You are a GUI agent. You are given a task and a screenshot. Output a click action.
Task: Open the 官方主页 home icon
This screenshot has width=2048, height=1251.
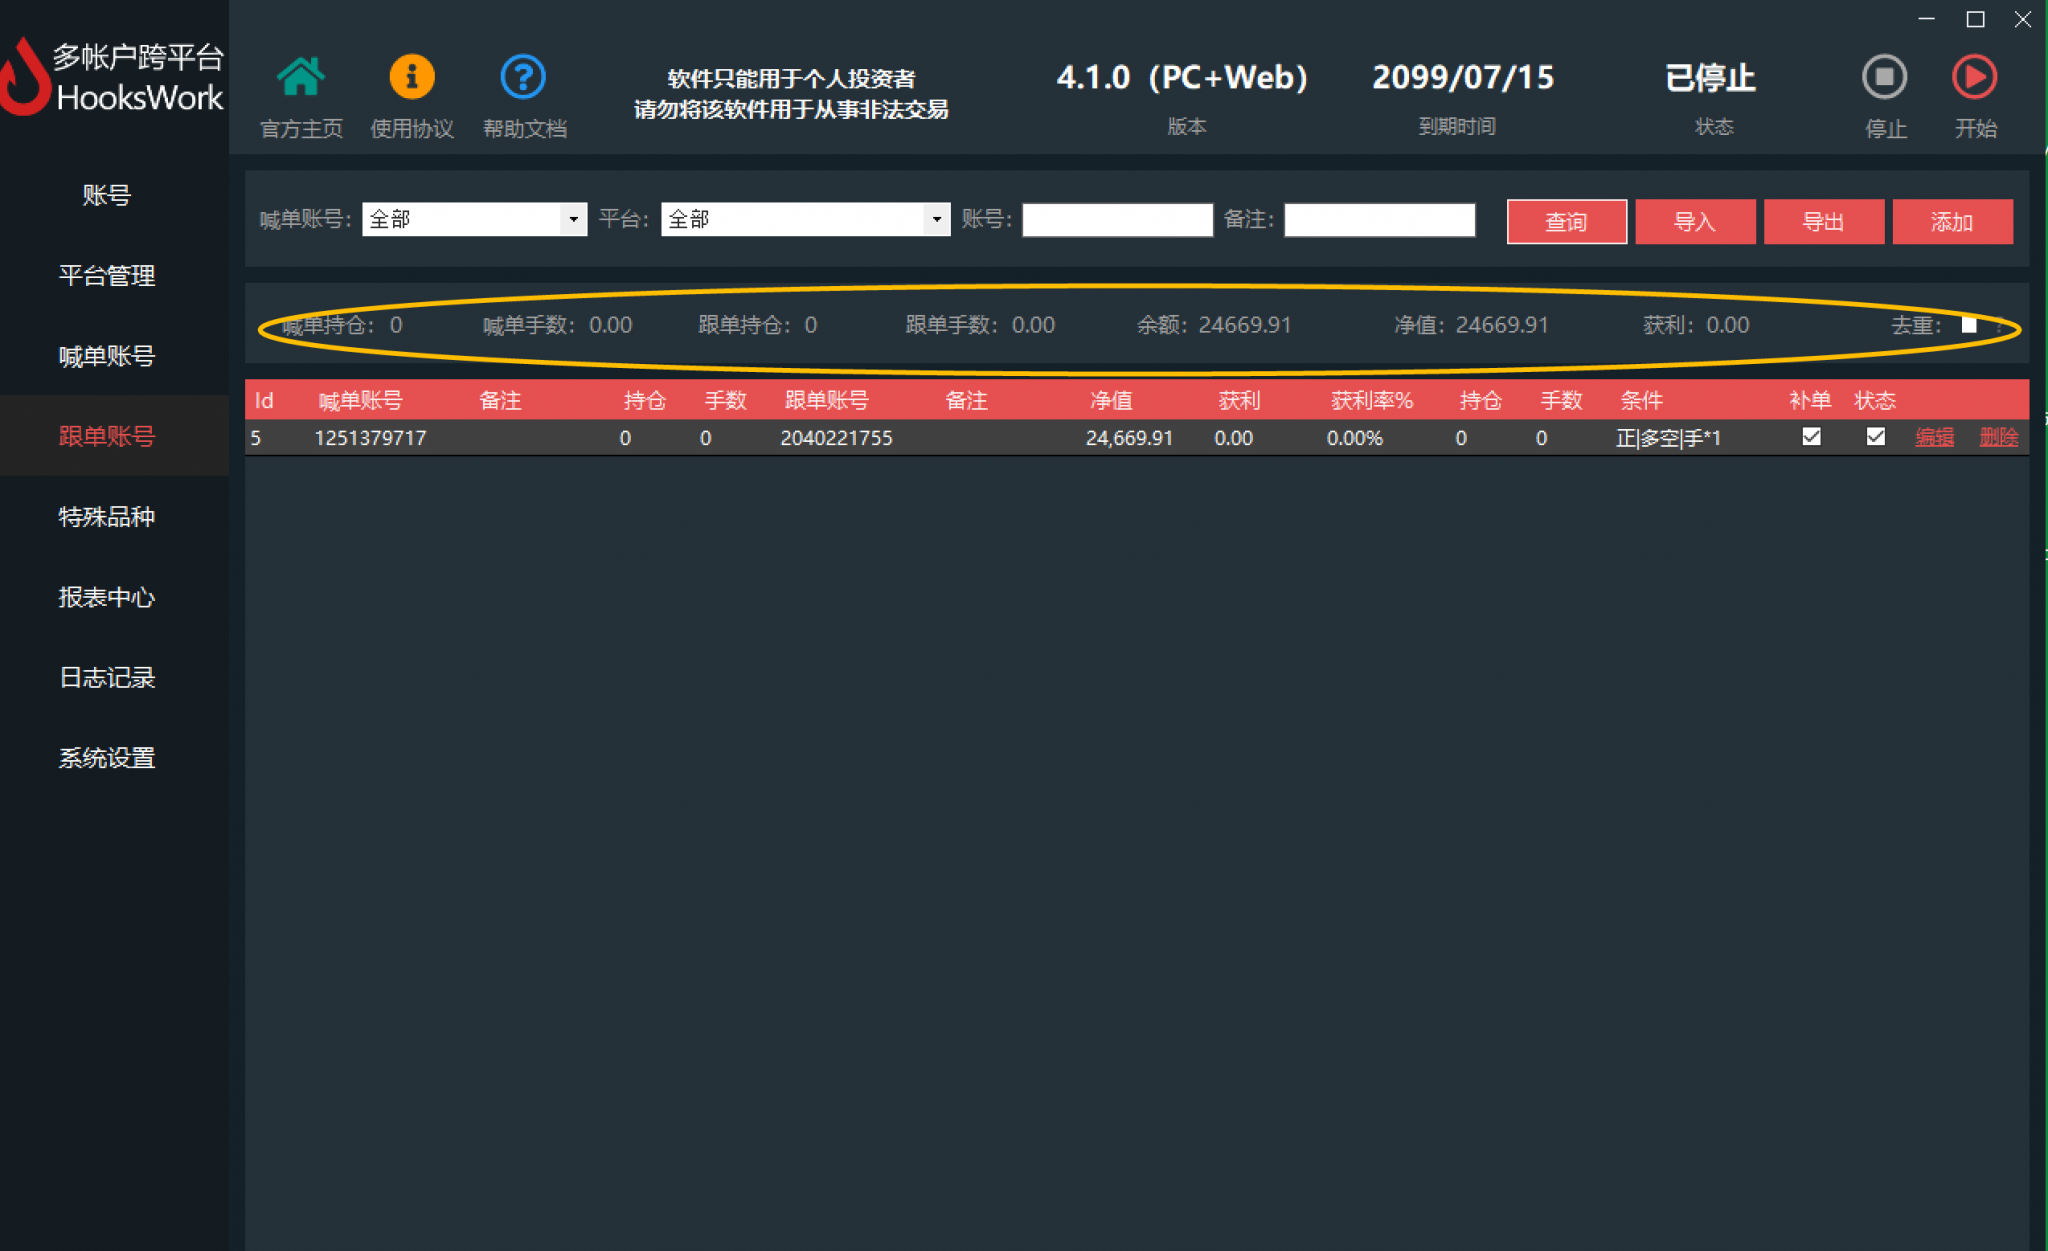point(300,77)
